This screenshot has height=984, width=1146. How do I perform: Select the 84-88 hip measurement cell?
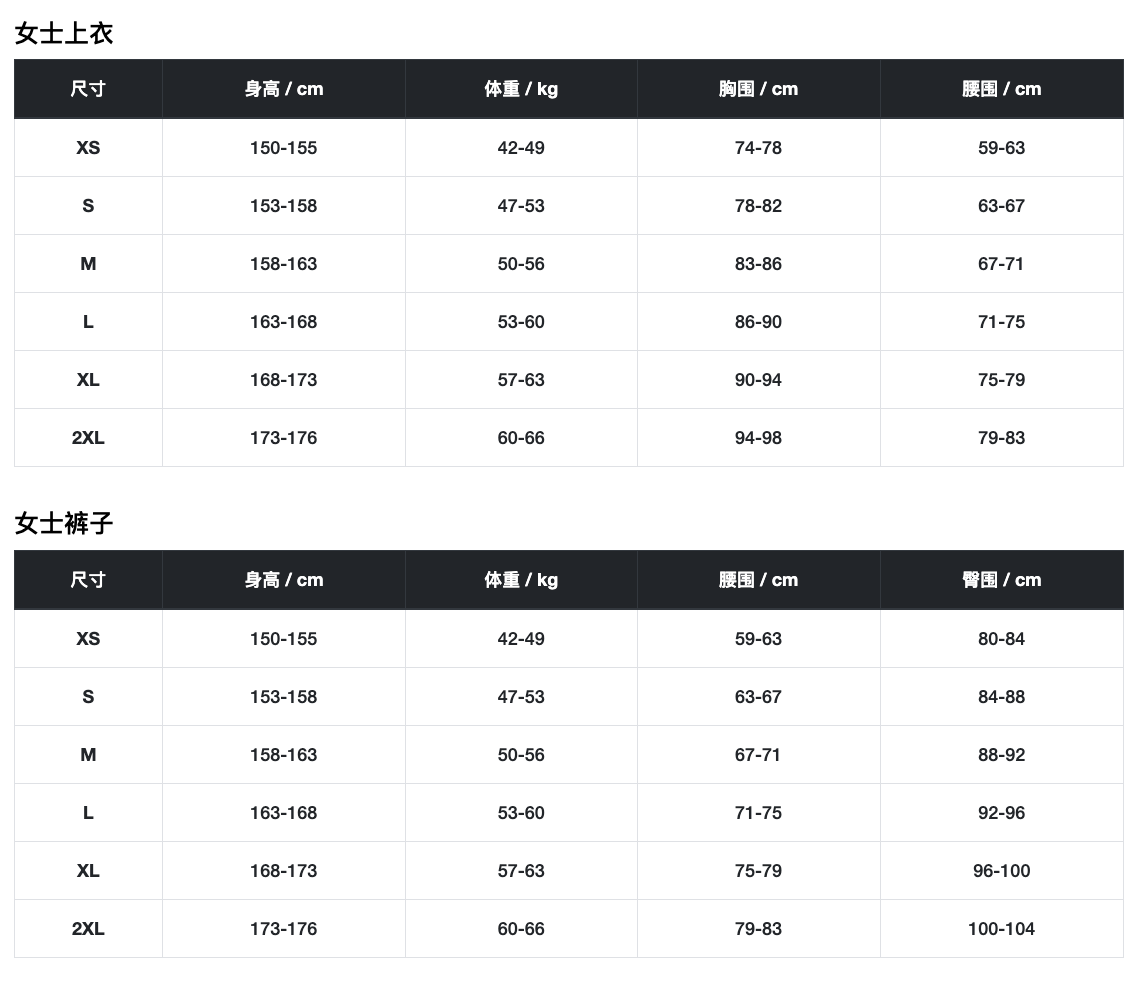coord(1001,697)
